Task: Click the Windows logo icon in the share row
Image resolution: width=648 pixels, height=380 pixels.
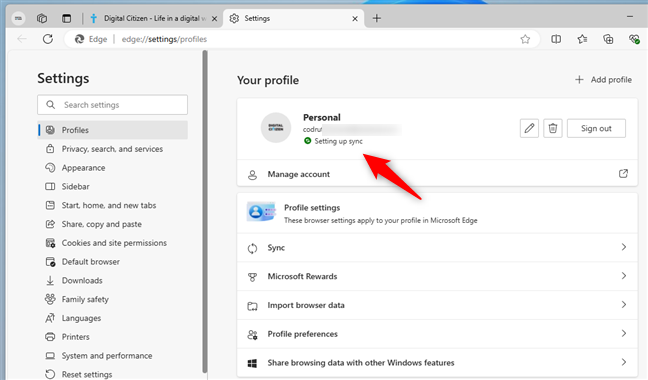Action: pyautogui.click(x=252, y=363)
